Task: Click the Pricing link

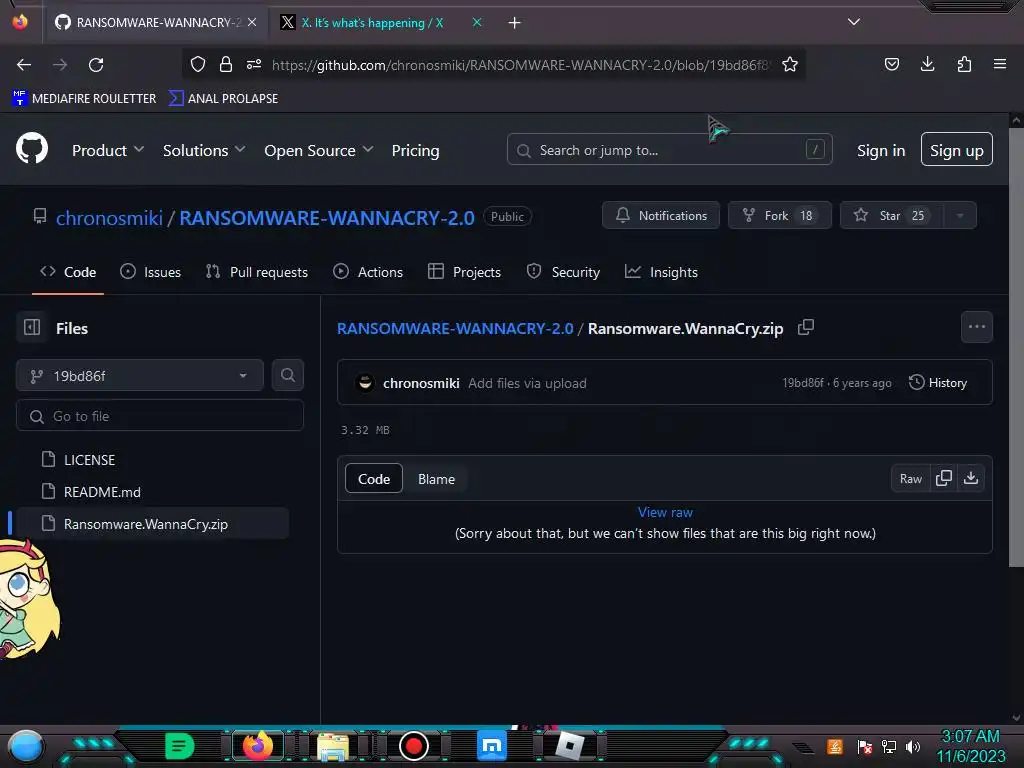Action: coord(415,150)
